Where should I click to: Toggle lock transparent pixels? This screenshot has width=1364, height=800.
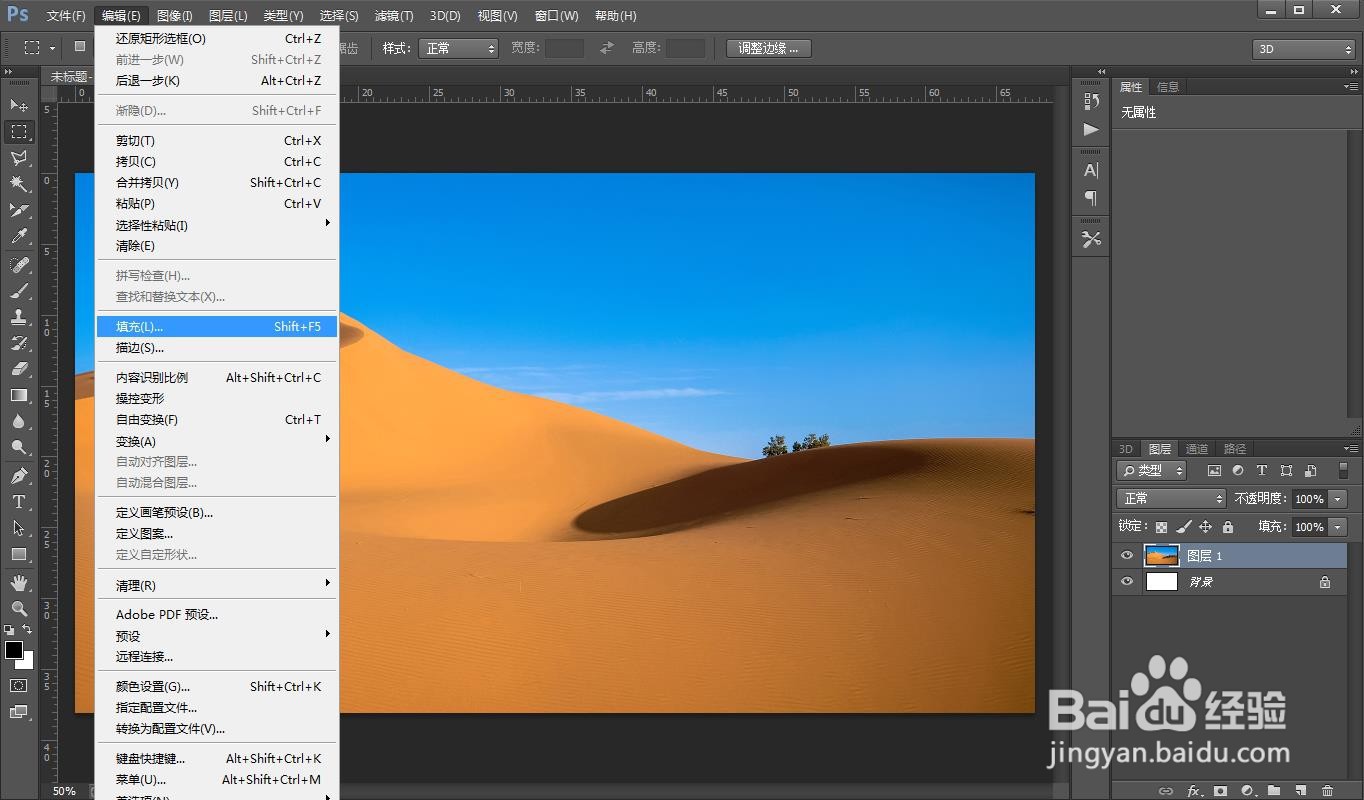[1161, 527]
